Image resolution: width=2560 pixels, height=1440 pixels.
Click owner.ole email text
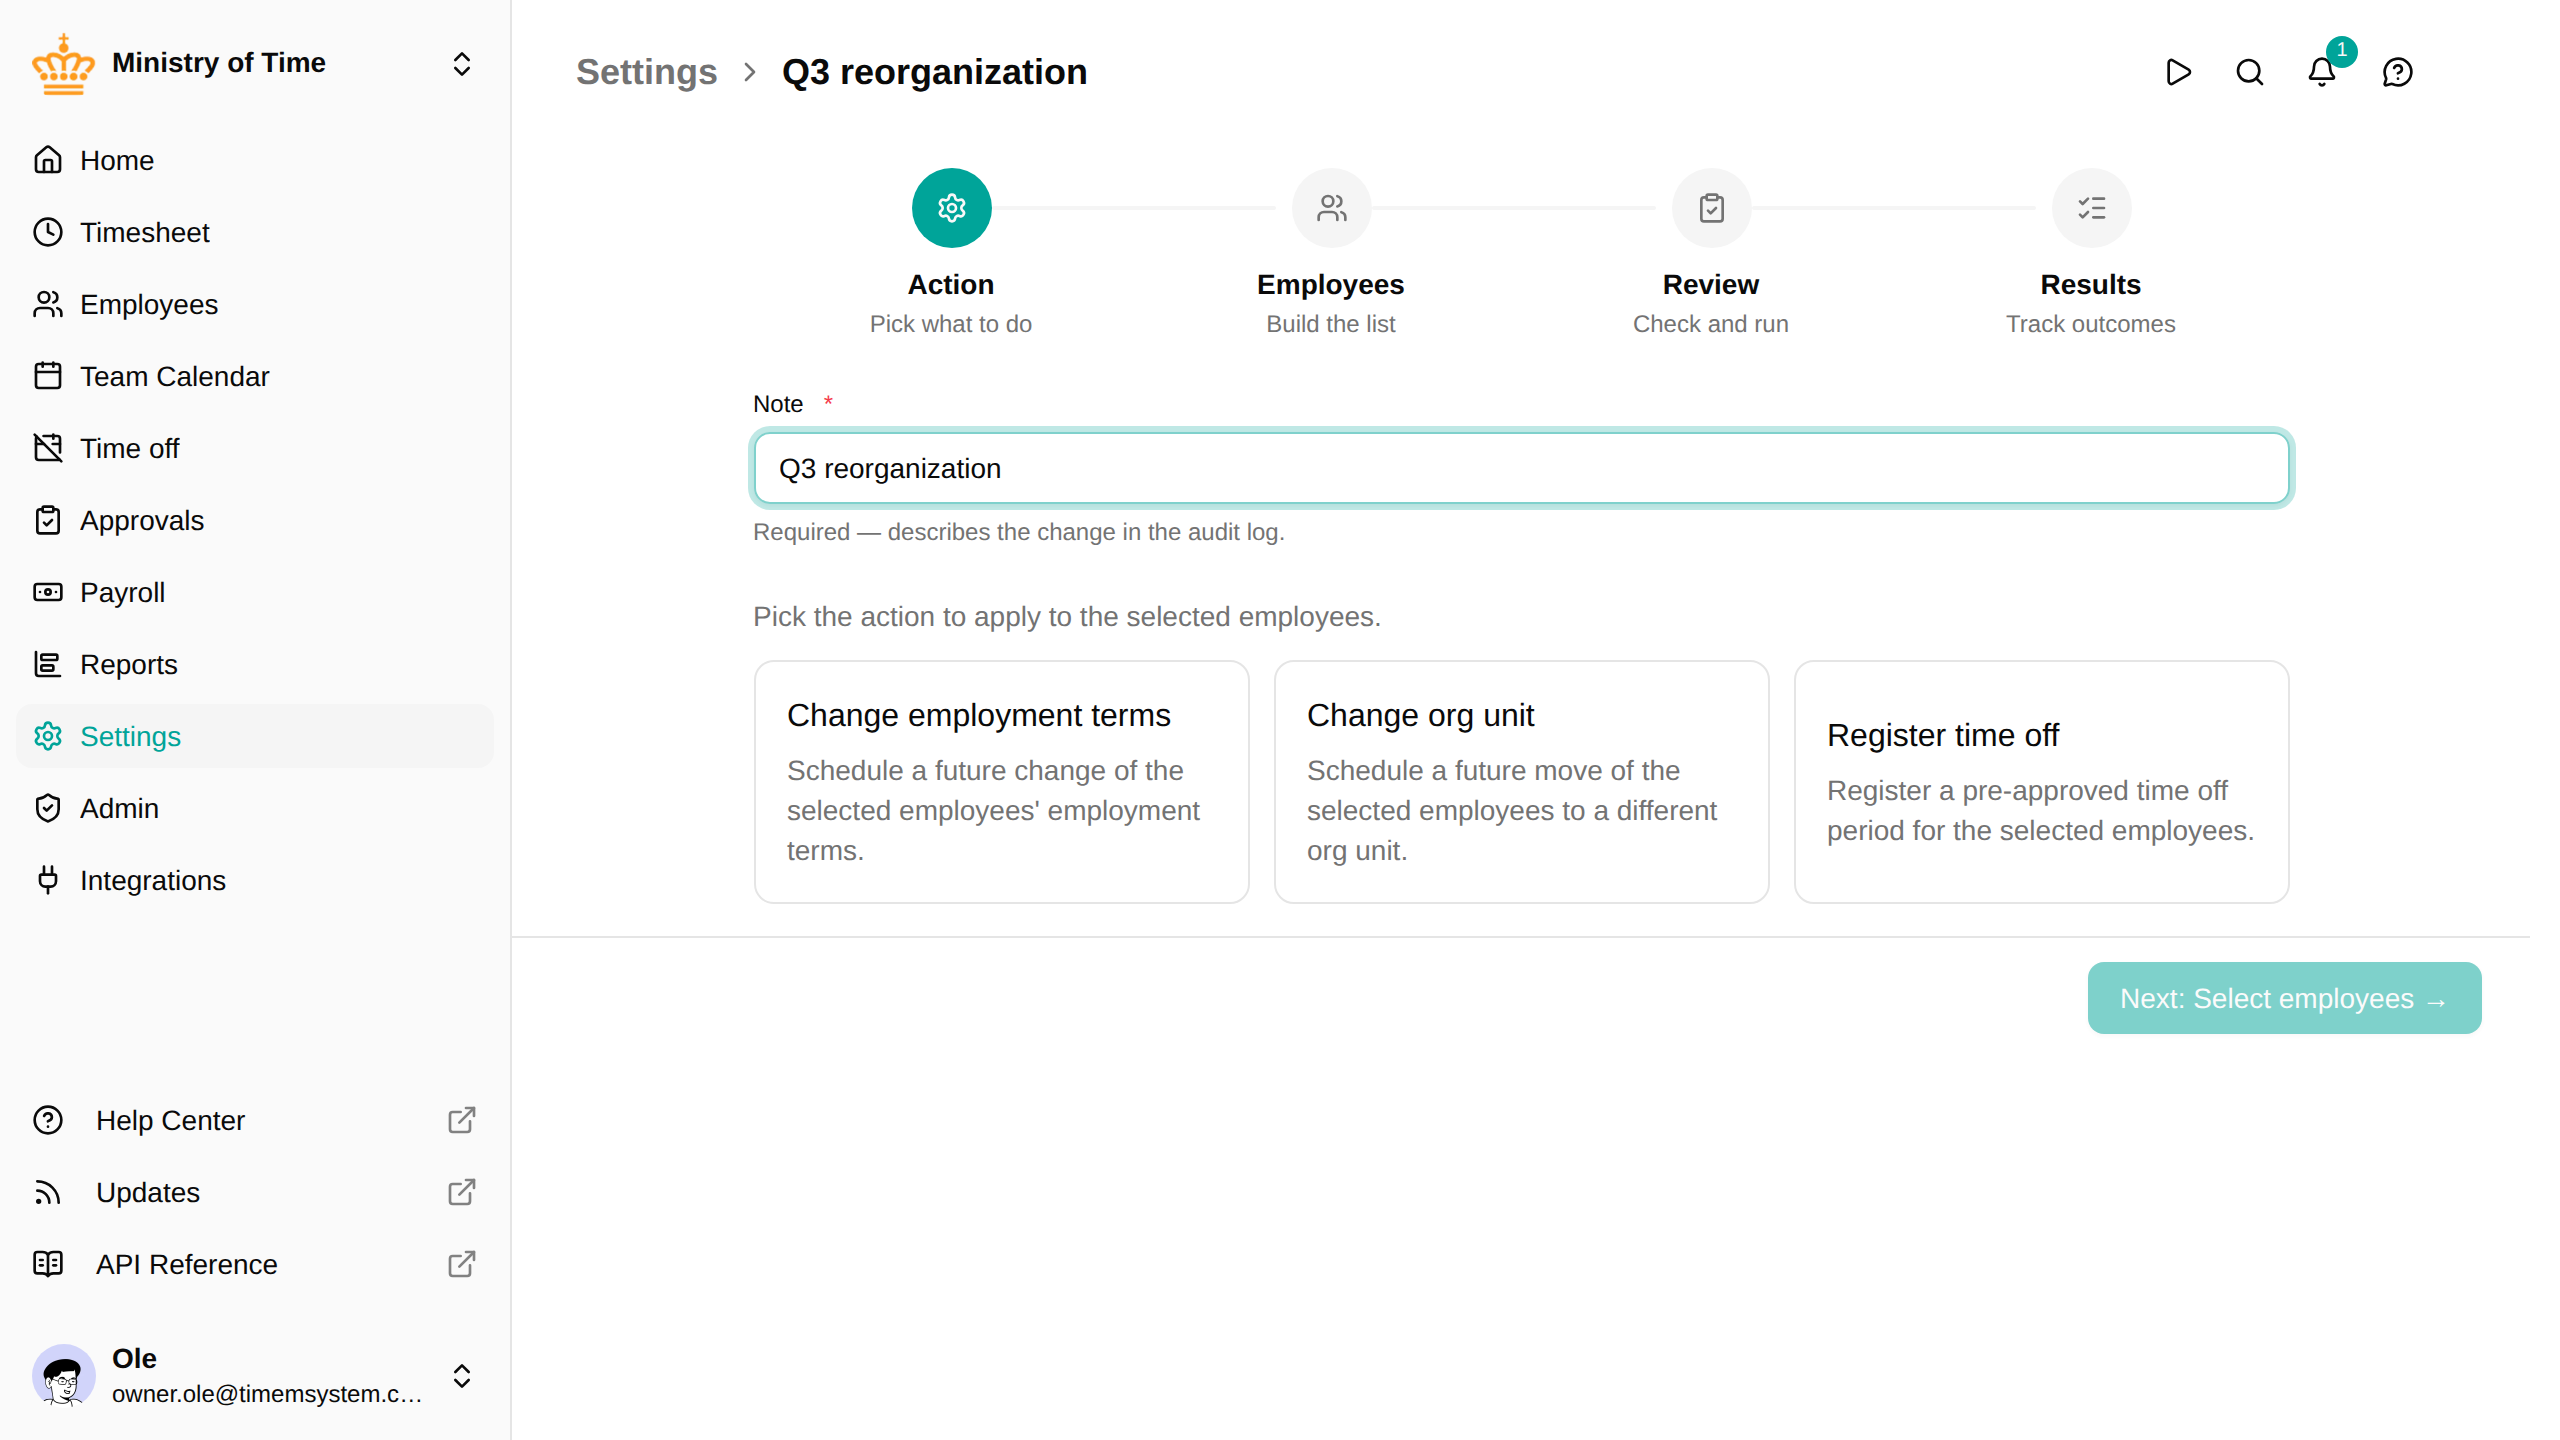267,1394
